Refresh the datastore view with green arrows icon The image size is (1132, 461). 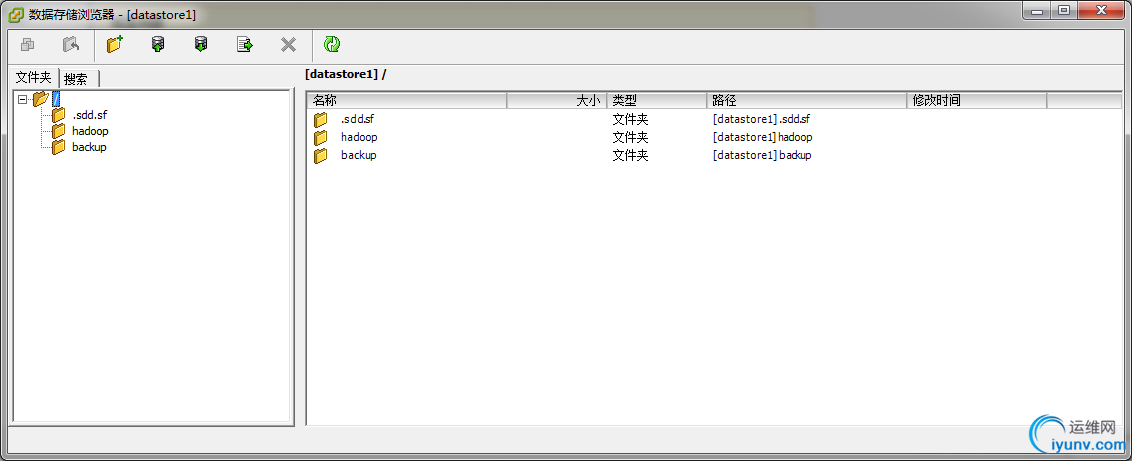click(332, 45)
